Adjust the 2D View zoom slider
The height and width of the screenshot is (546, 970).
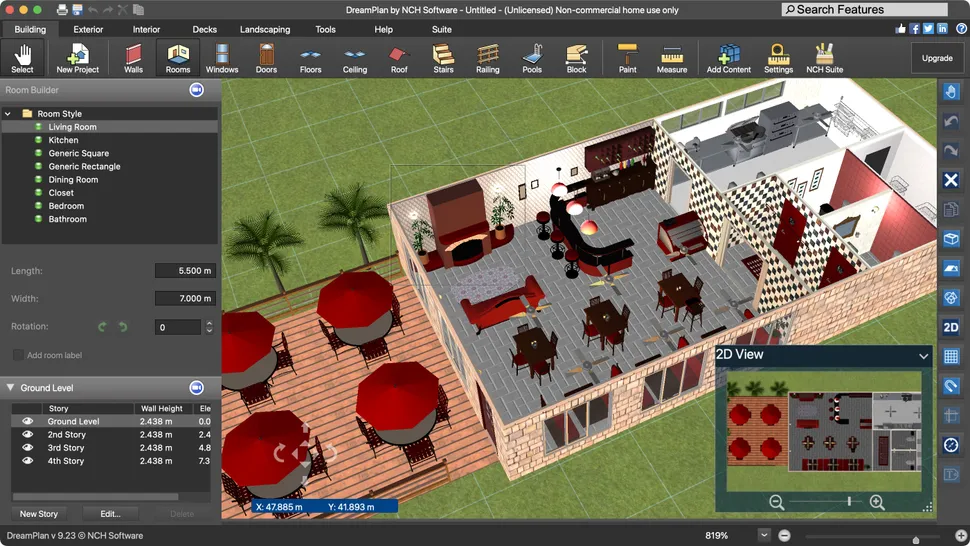(849, 502)
